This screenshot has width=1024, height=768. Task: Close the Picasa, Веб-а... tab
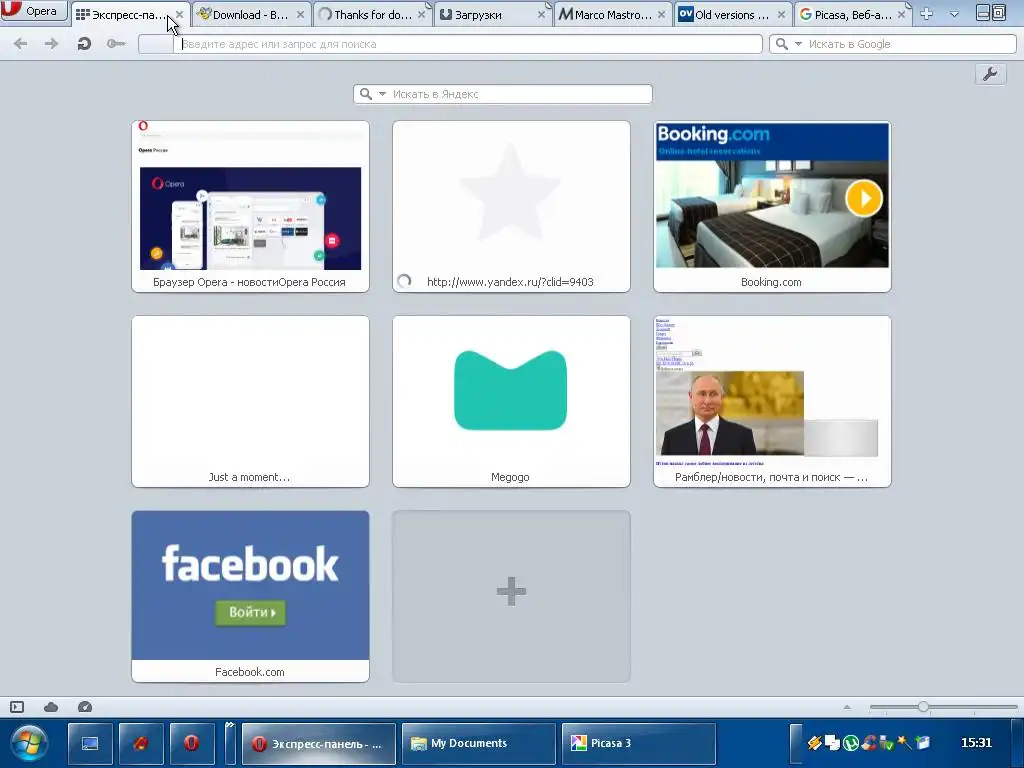click(902, 14)
